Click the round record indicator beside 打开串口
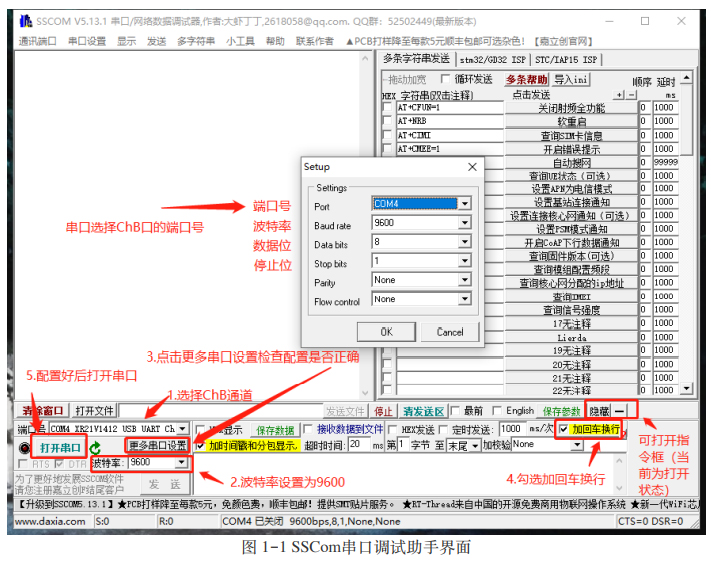This screenshot has width=711, height=562. 24,448
